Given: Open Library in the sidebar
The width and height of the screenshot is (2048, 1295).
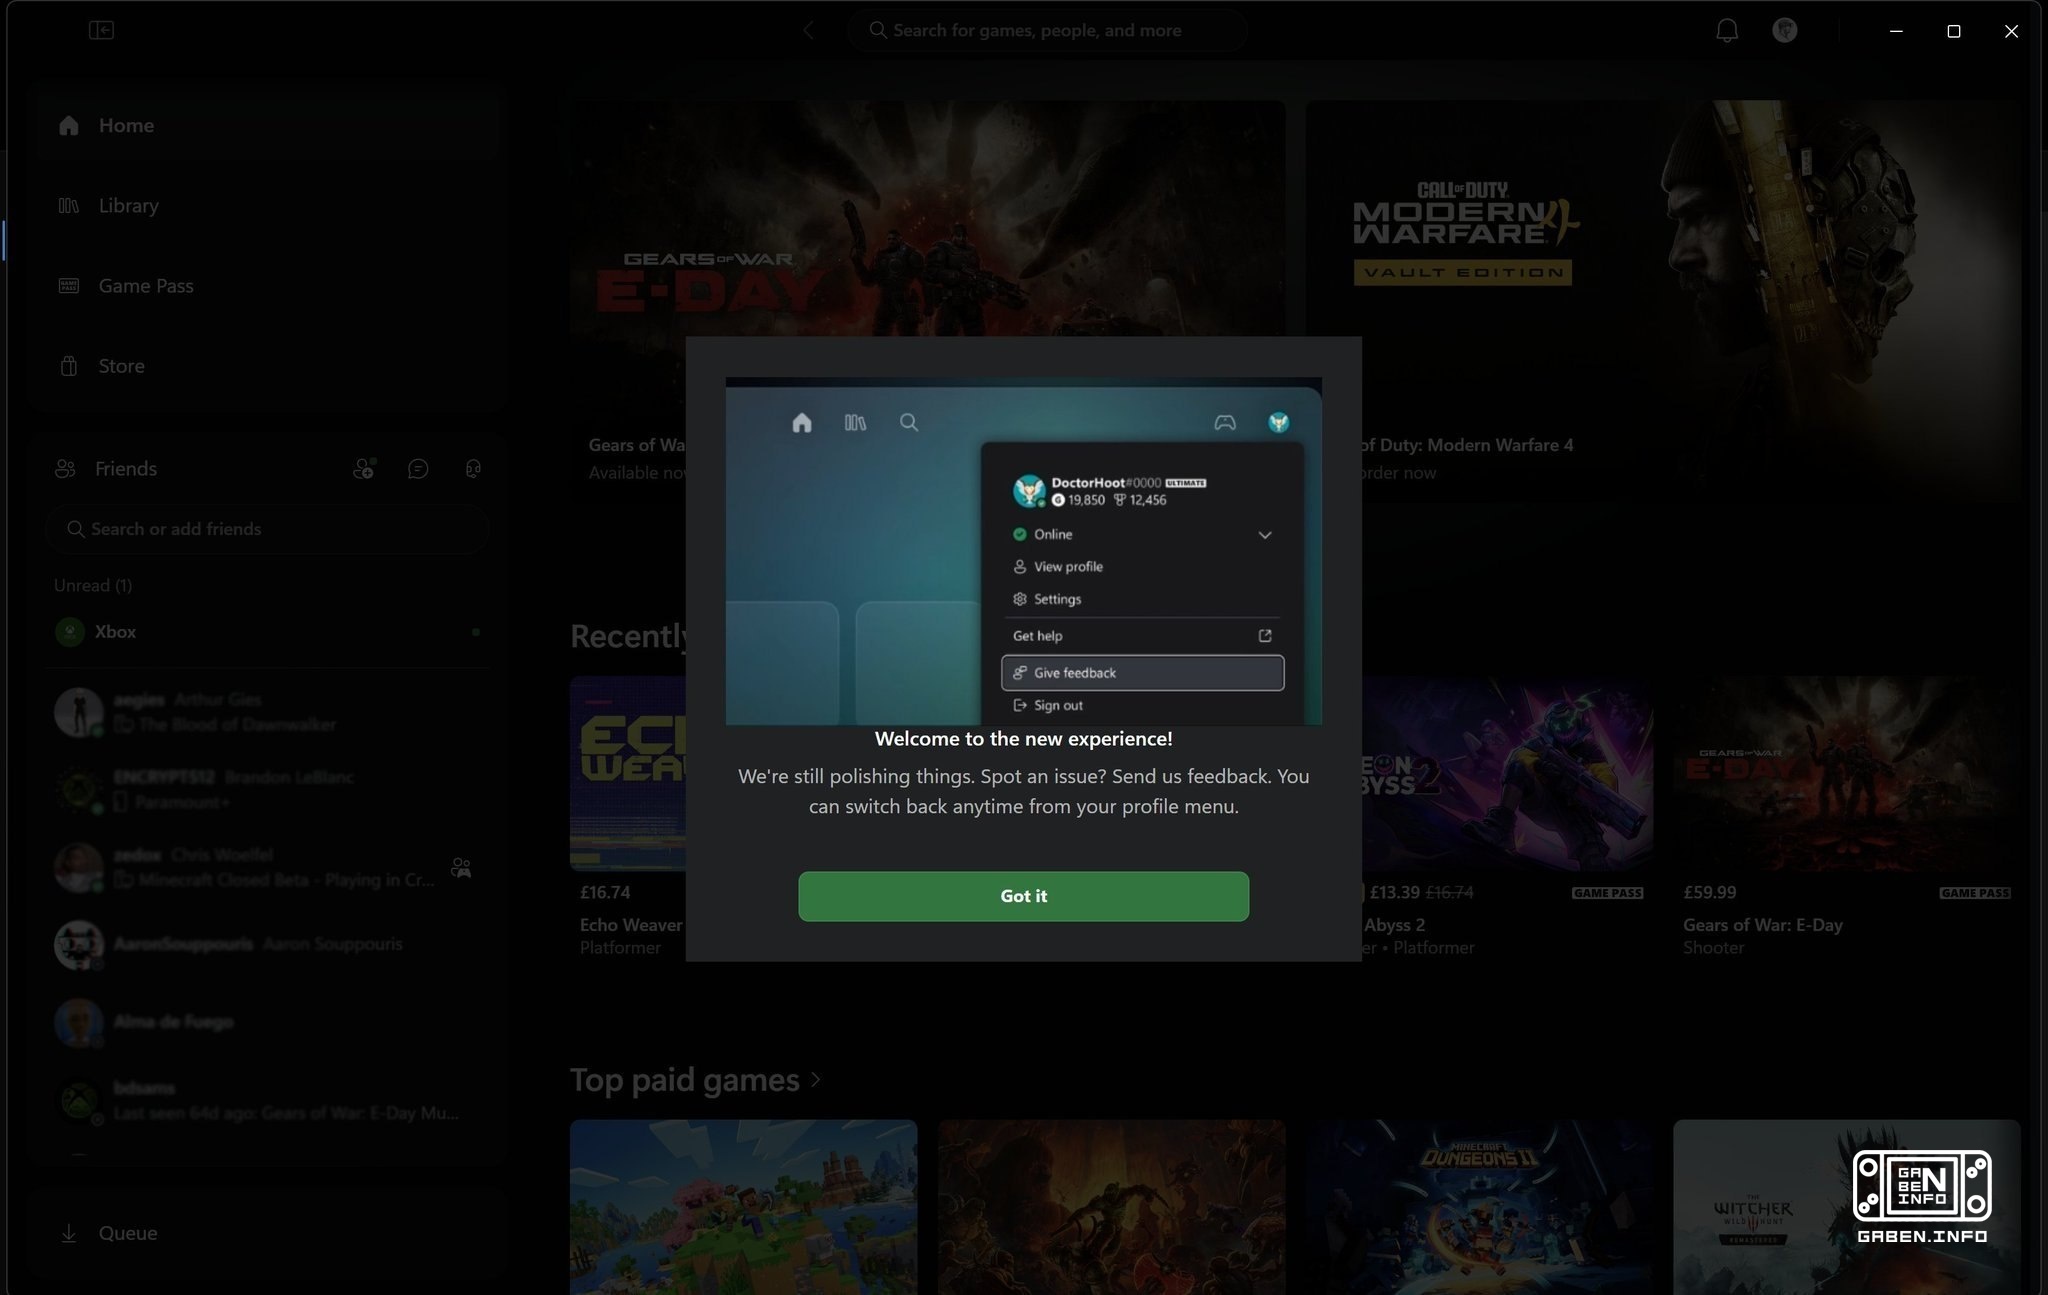Looking at the screenshot, I should coord(268,205).
